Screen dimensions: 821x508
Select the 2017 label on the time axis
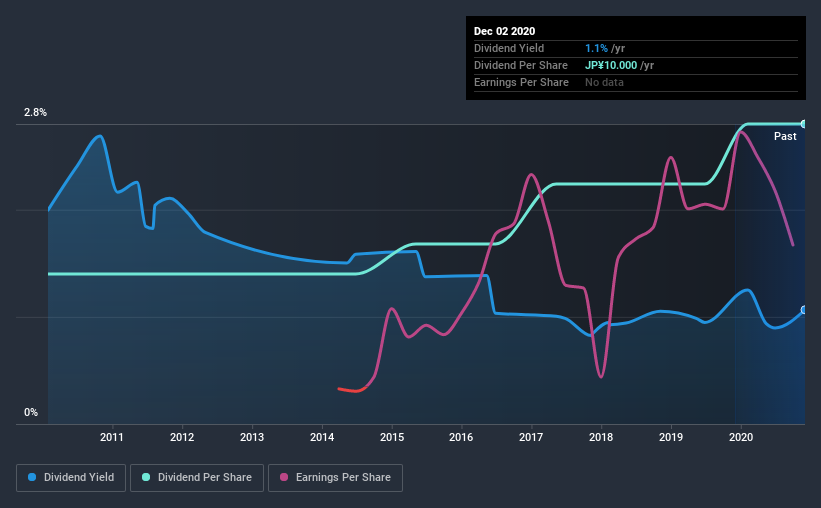pos(531,437)
